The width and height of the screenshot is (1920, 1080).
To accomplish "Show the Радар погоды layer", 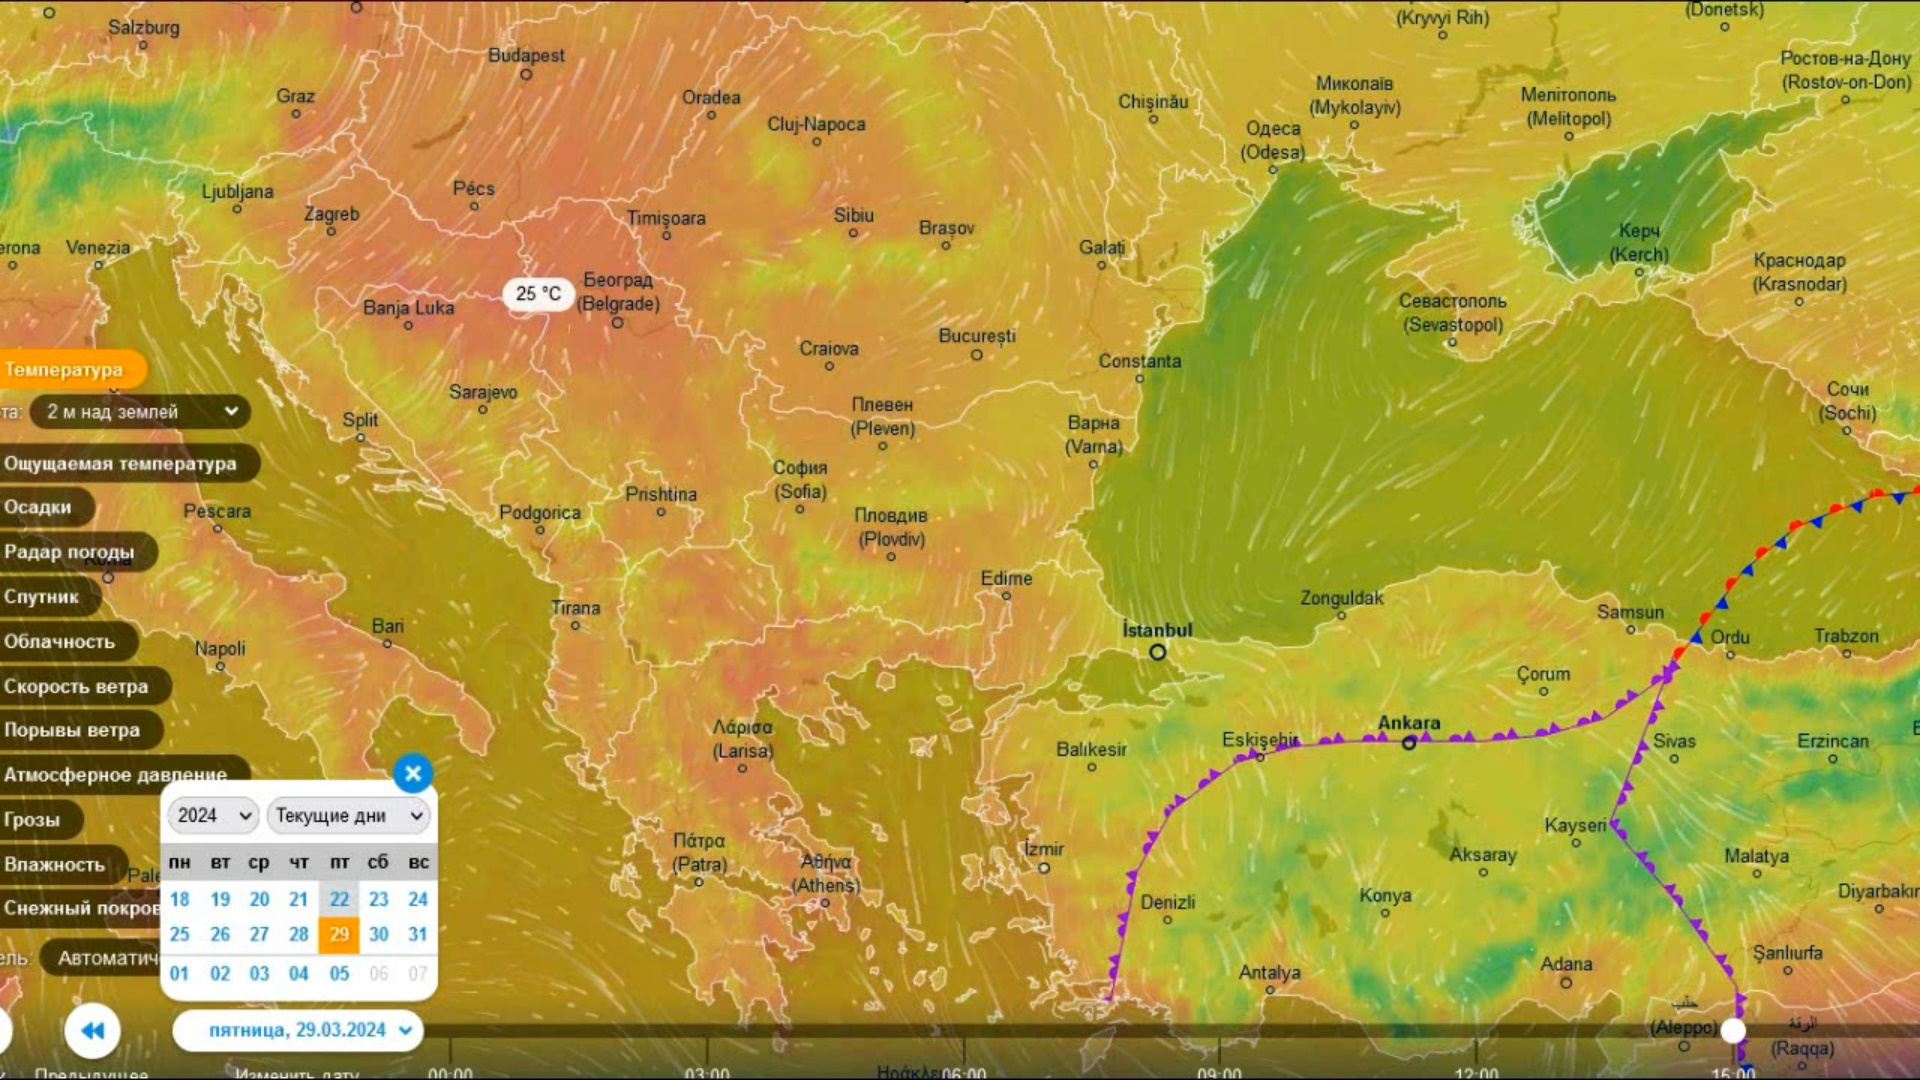I will pyautogui.click(x=70, y=552).
